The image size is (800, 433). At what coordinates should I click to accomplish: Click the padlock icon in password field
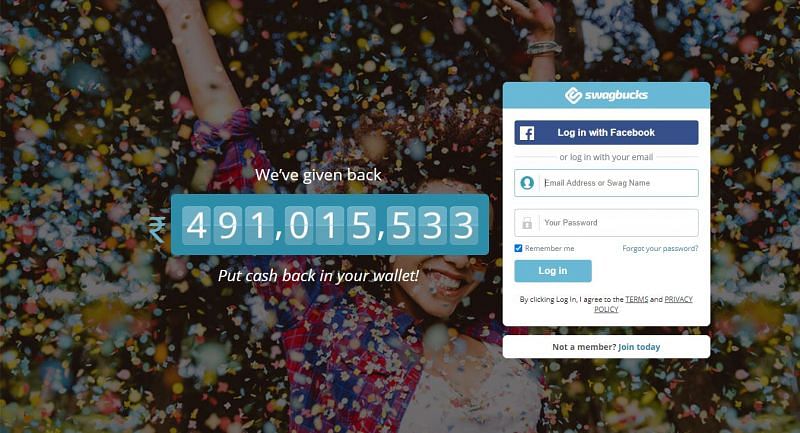(x=527, y=223)
